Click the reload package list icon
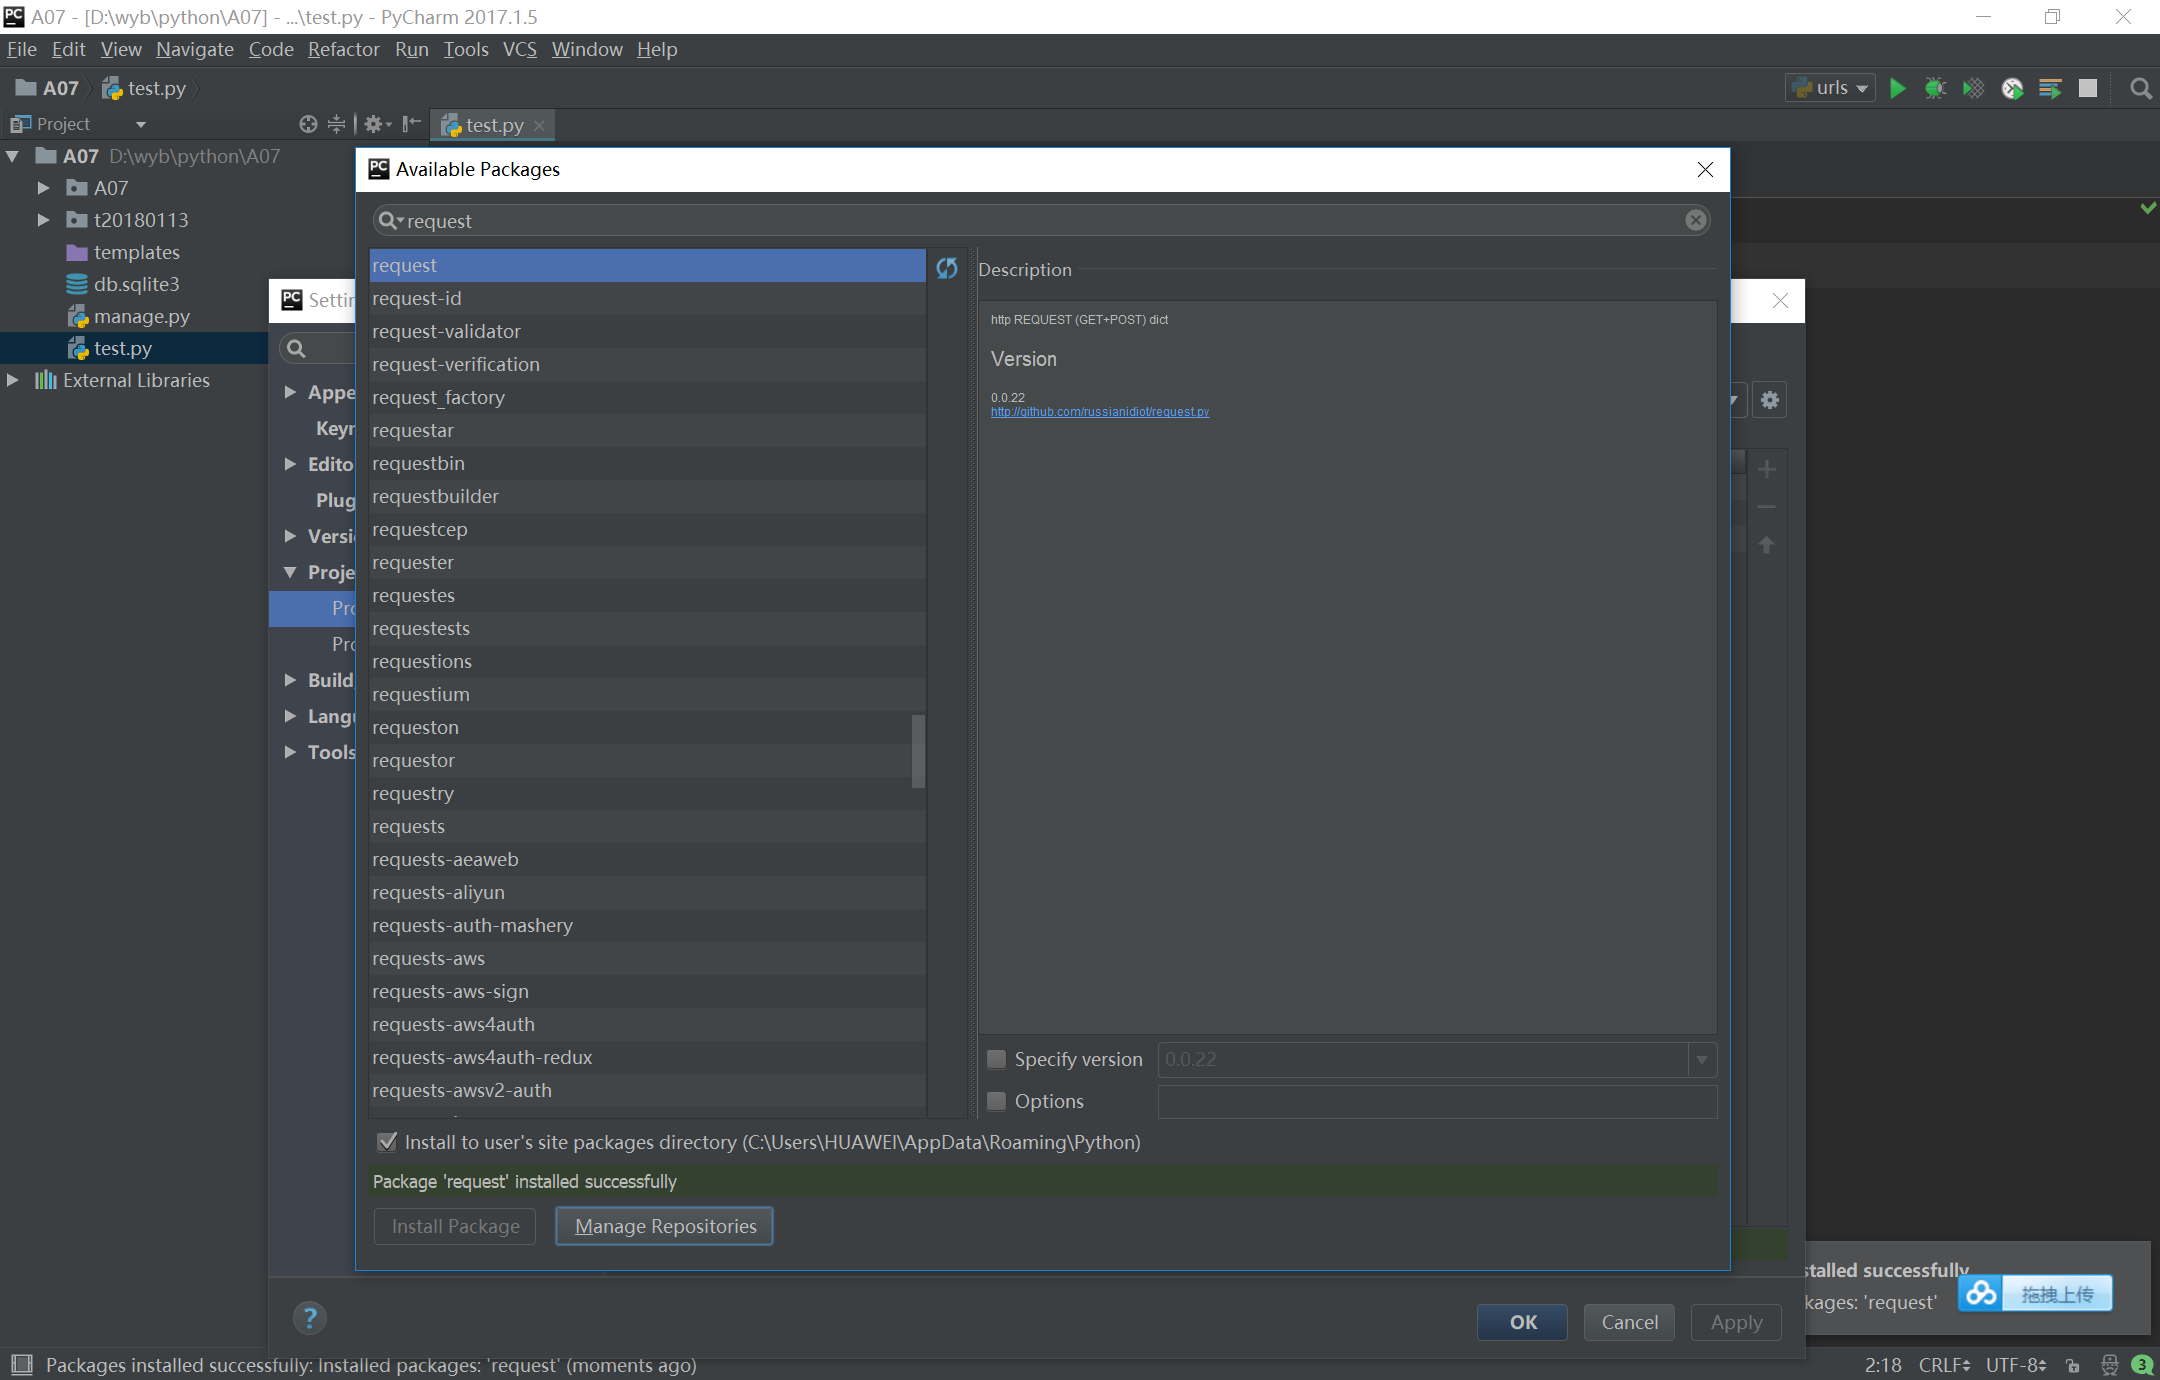Image resolution: width=2160 pixels, height=1380 pixels. (947, 267)
